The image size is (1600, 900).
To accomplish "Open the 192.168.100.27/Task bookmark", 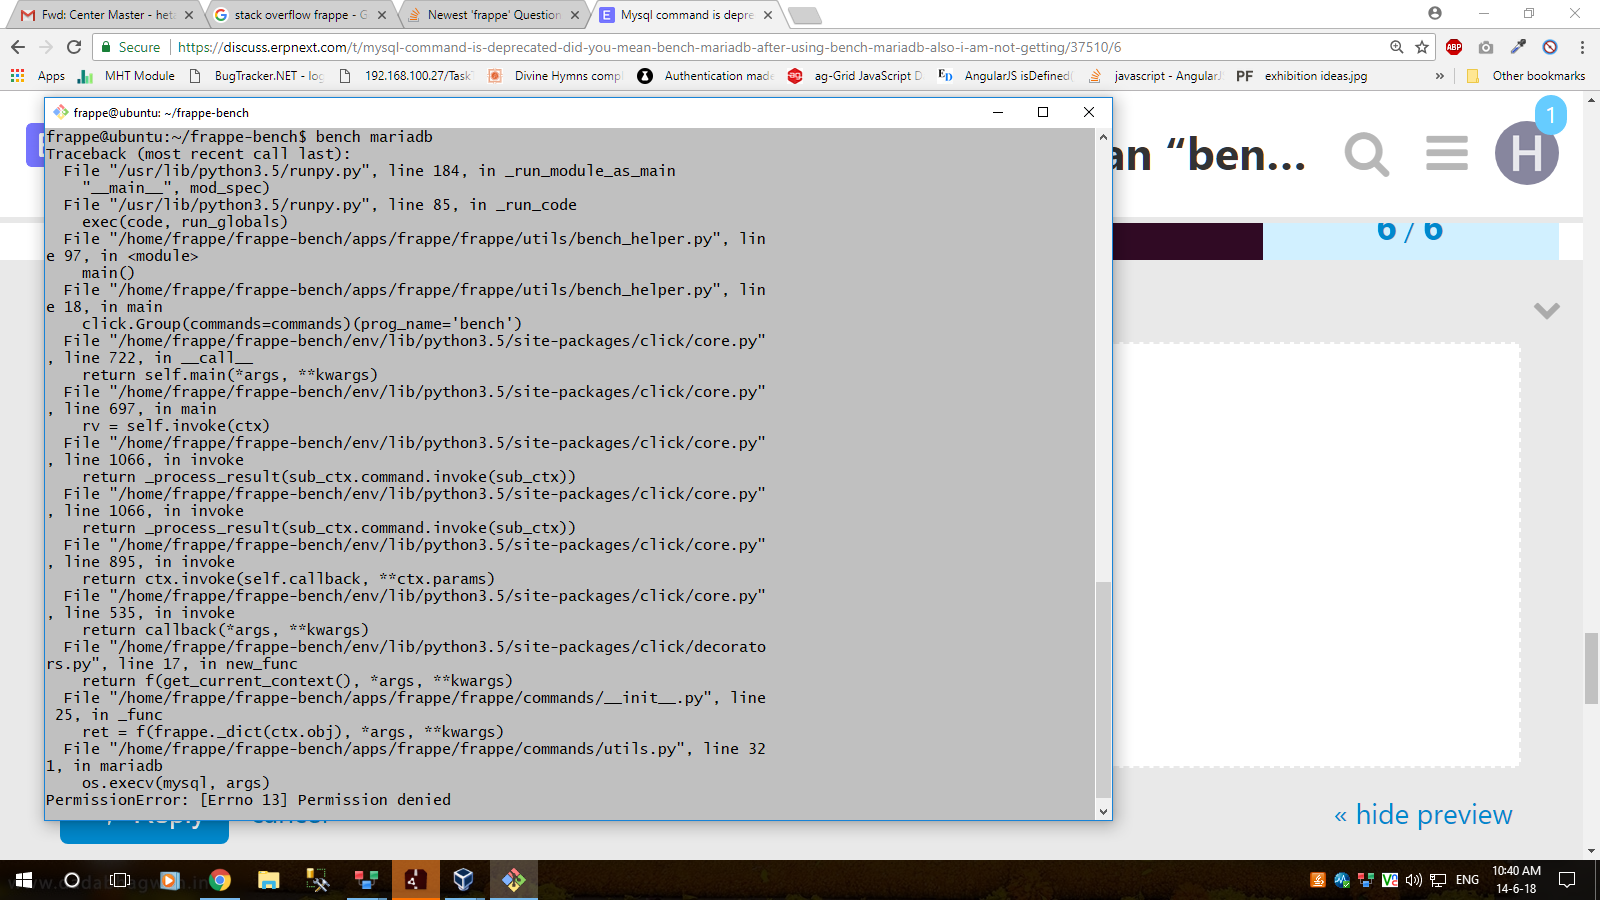I will click(x=405, y=76).
